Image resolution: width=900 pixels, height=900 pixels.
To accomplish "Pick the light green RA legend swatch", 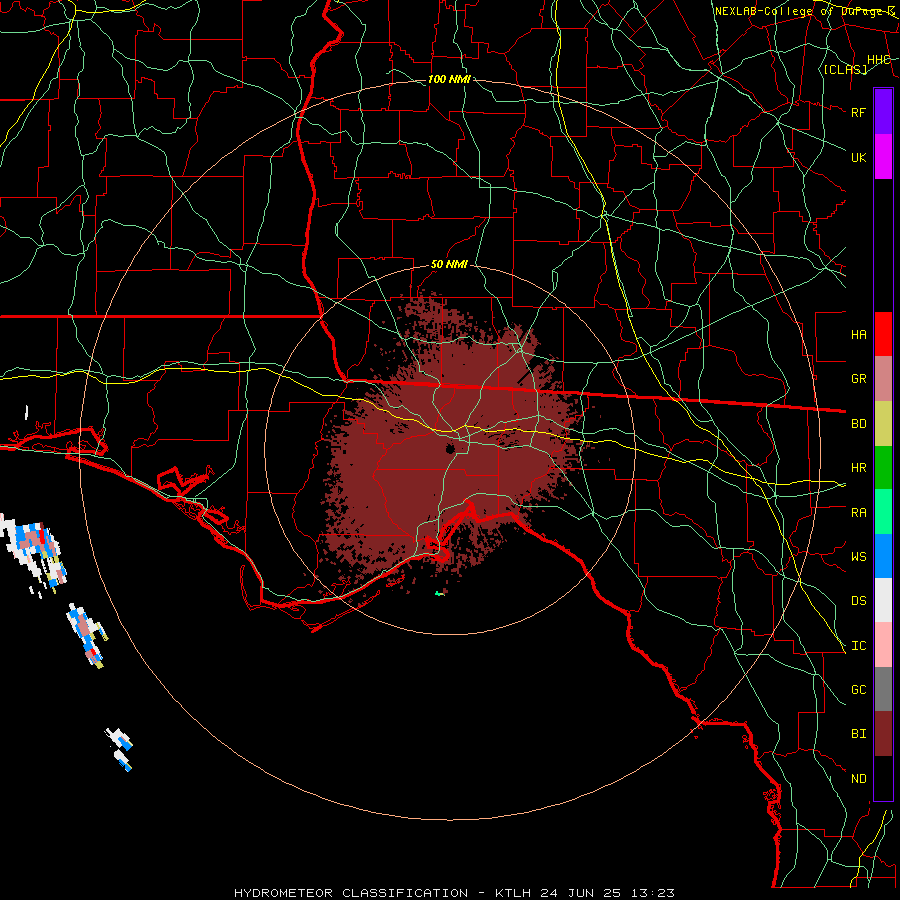I will [883, 512].
